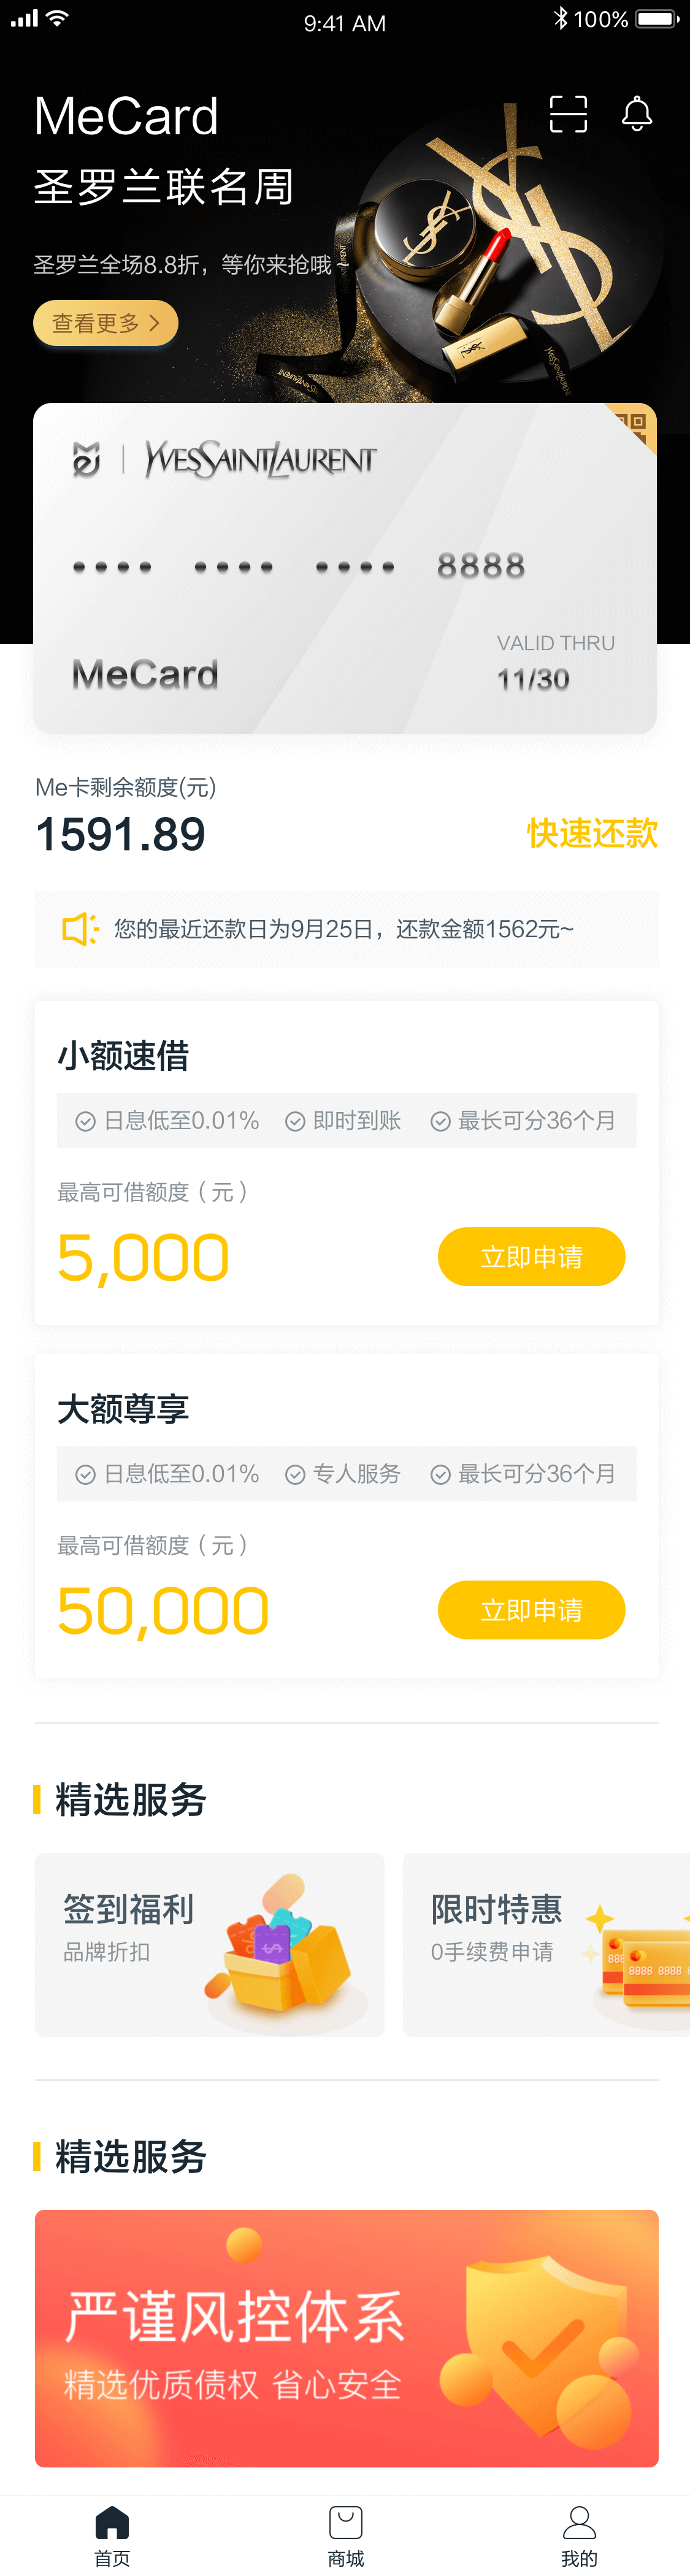Switch to the 商城 shop tab
690x2576 pixels.
(x=345, y=2535)
